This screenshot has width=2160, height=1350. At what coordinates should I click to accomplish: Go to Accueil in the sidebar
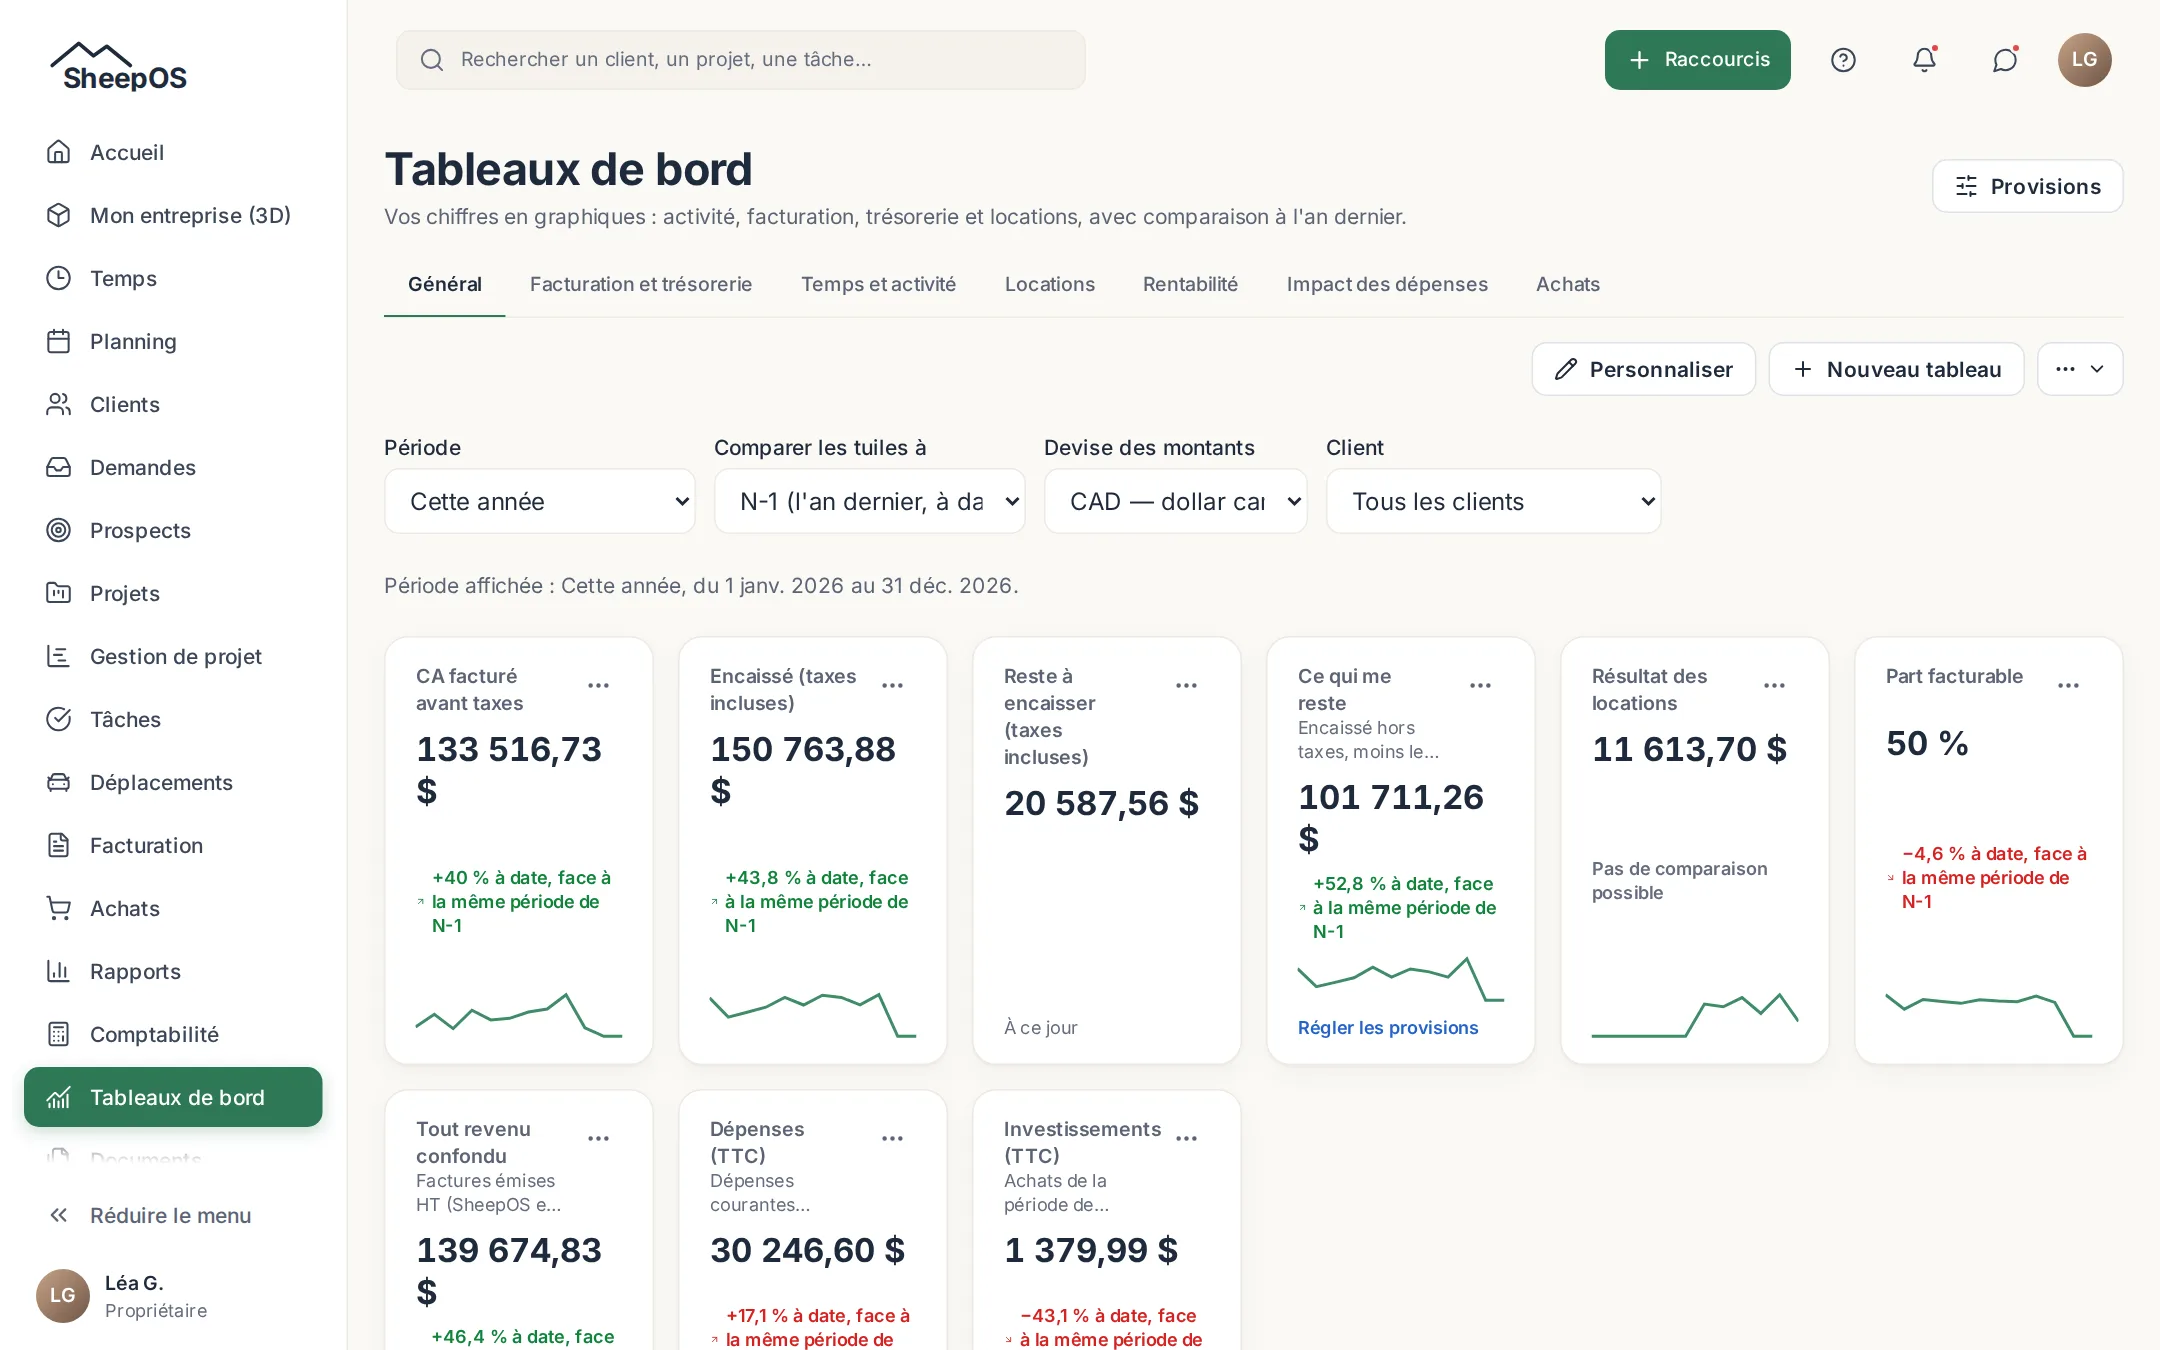tap(173, 152)
